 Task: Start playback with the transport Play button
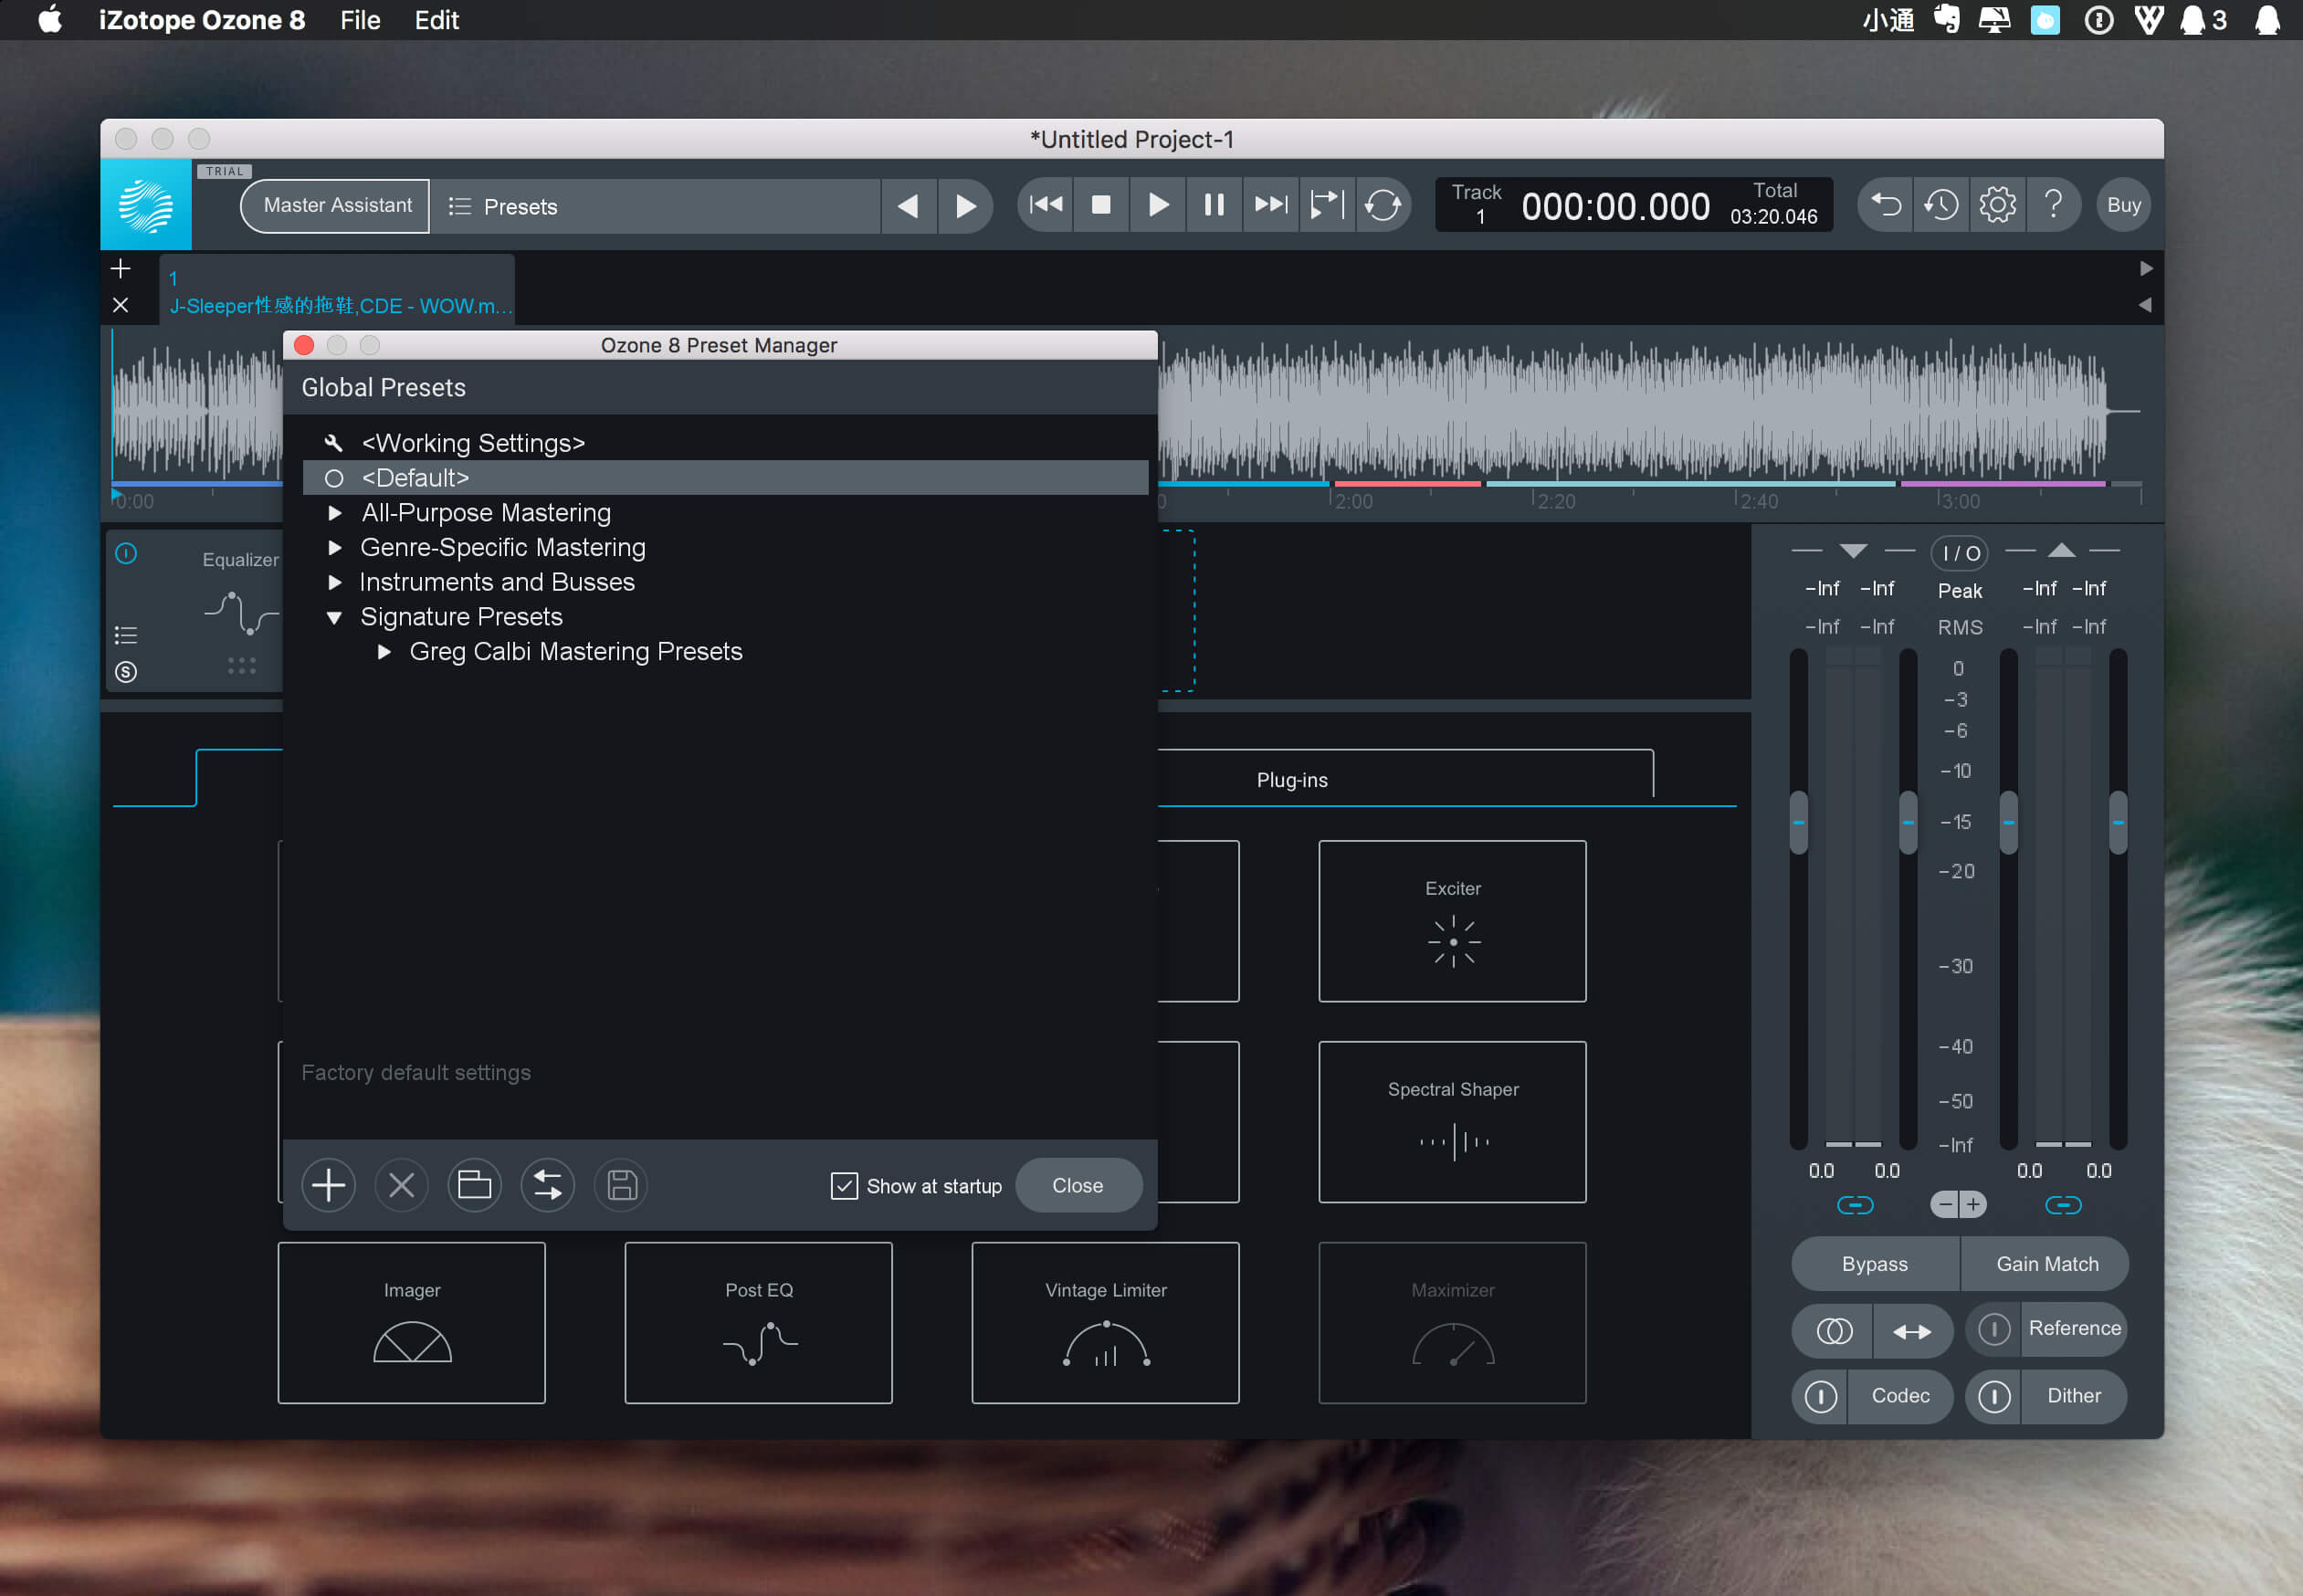[x=1158, y=205]
